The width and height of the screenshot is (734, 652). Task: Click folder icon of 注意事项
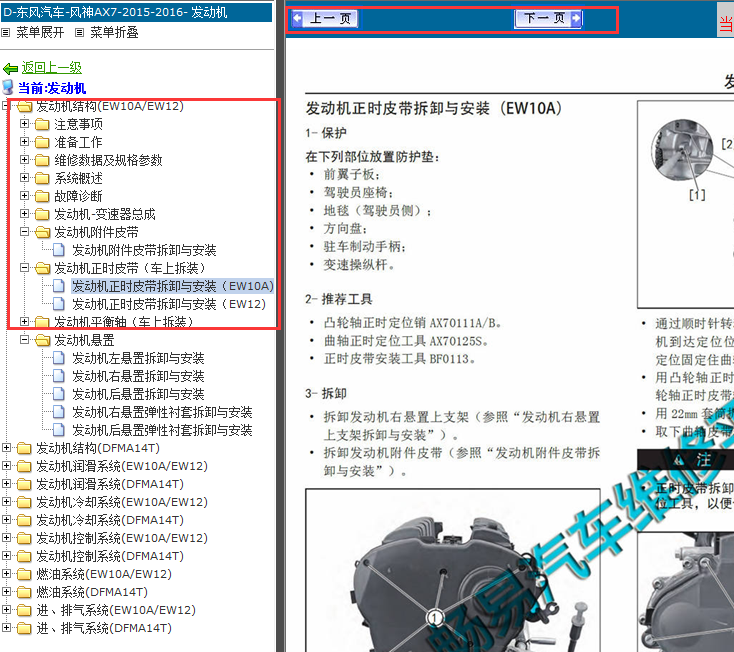point(42,124)
